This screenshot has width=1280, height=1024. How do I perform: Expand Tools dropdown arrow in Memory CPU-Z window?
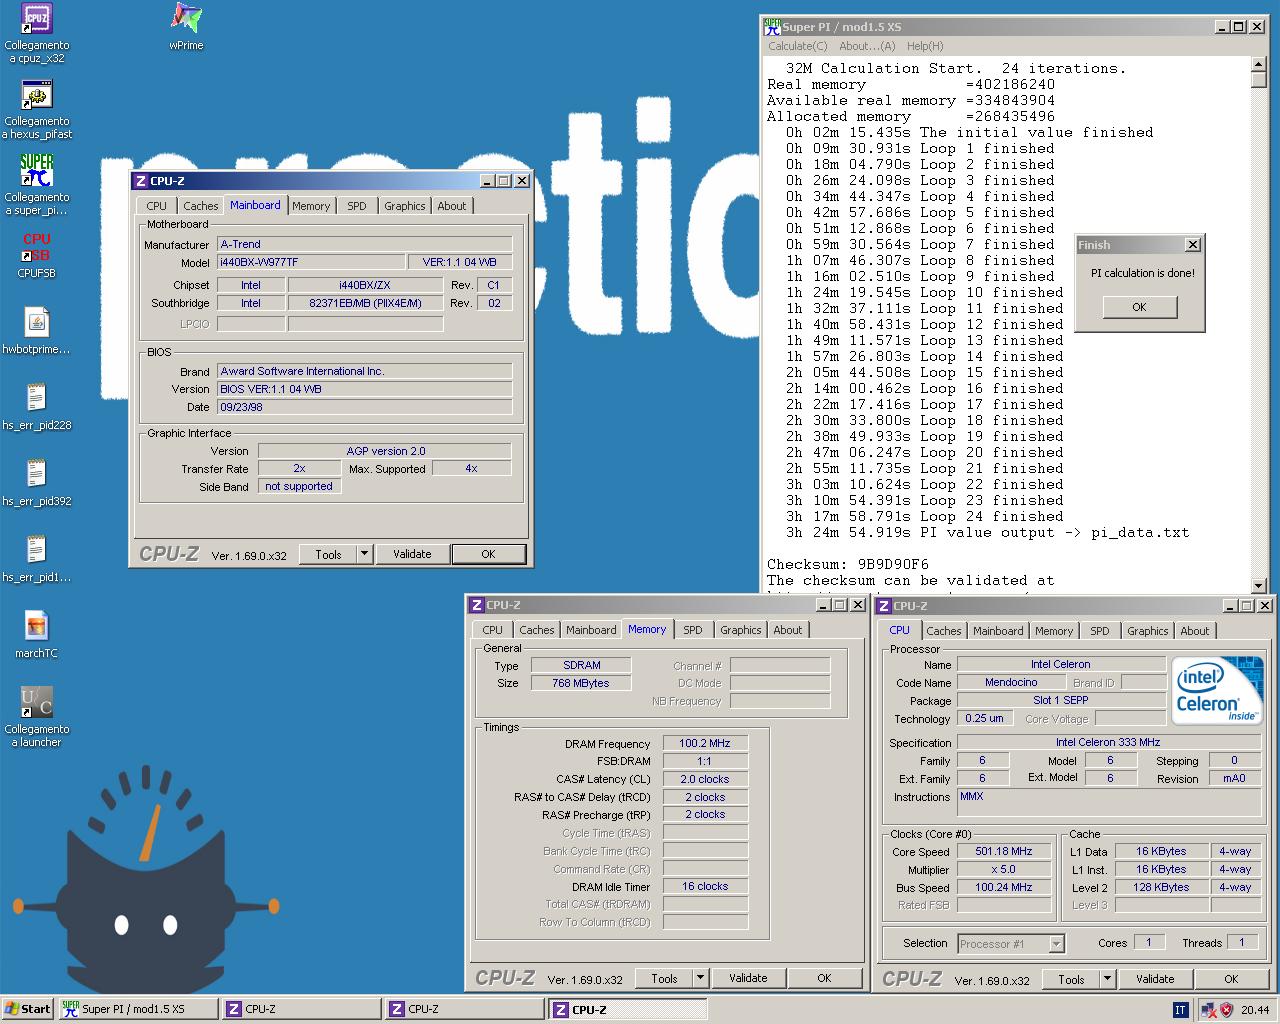700,979
